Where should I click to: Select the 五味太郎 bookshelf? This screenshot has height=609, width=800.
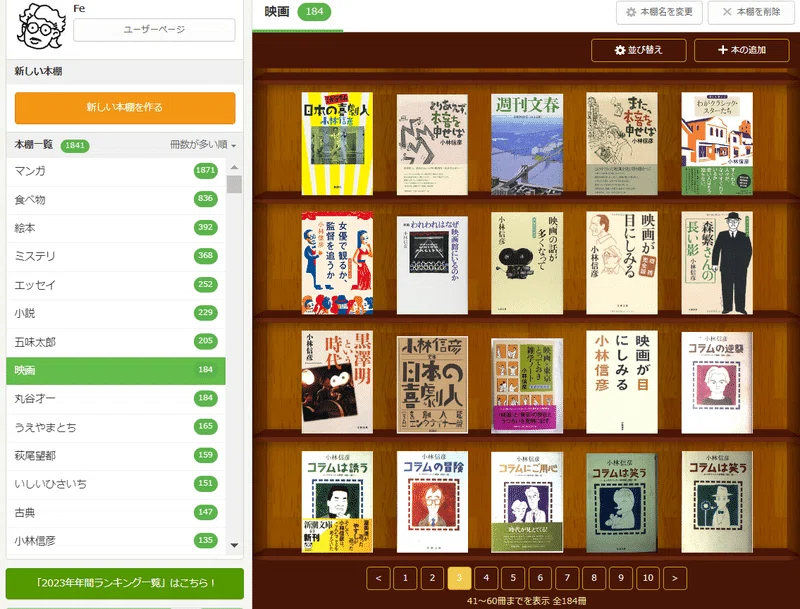116,342
